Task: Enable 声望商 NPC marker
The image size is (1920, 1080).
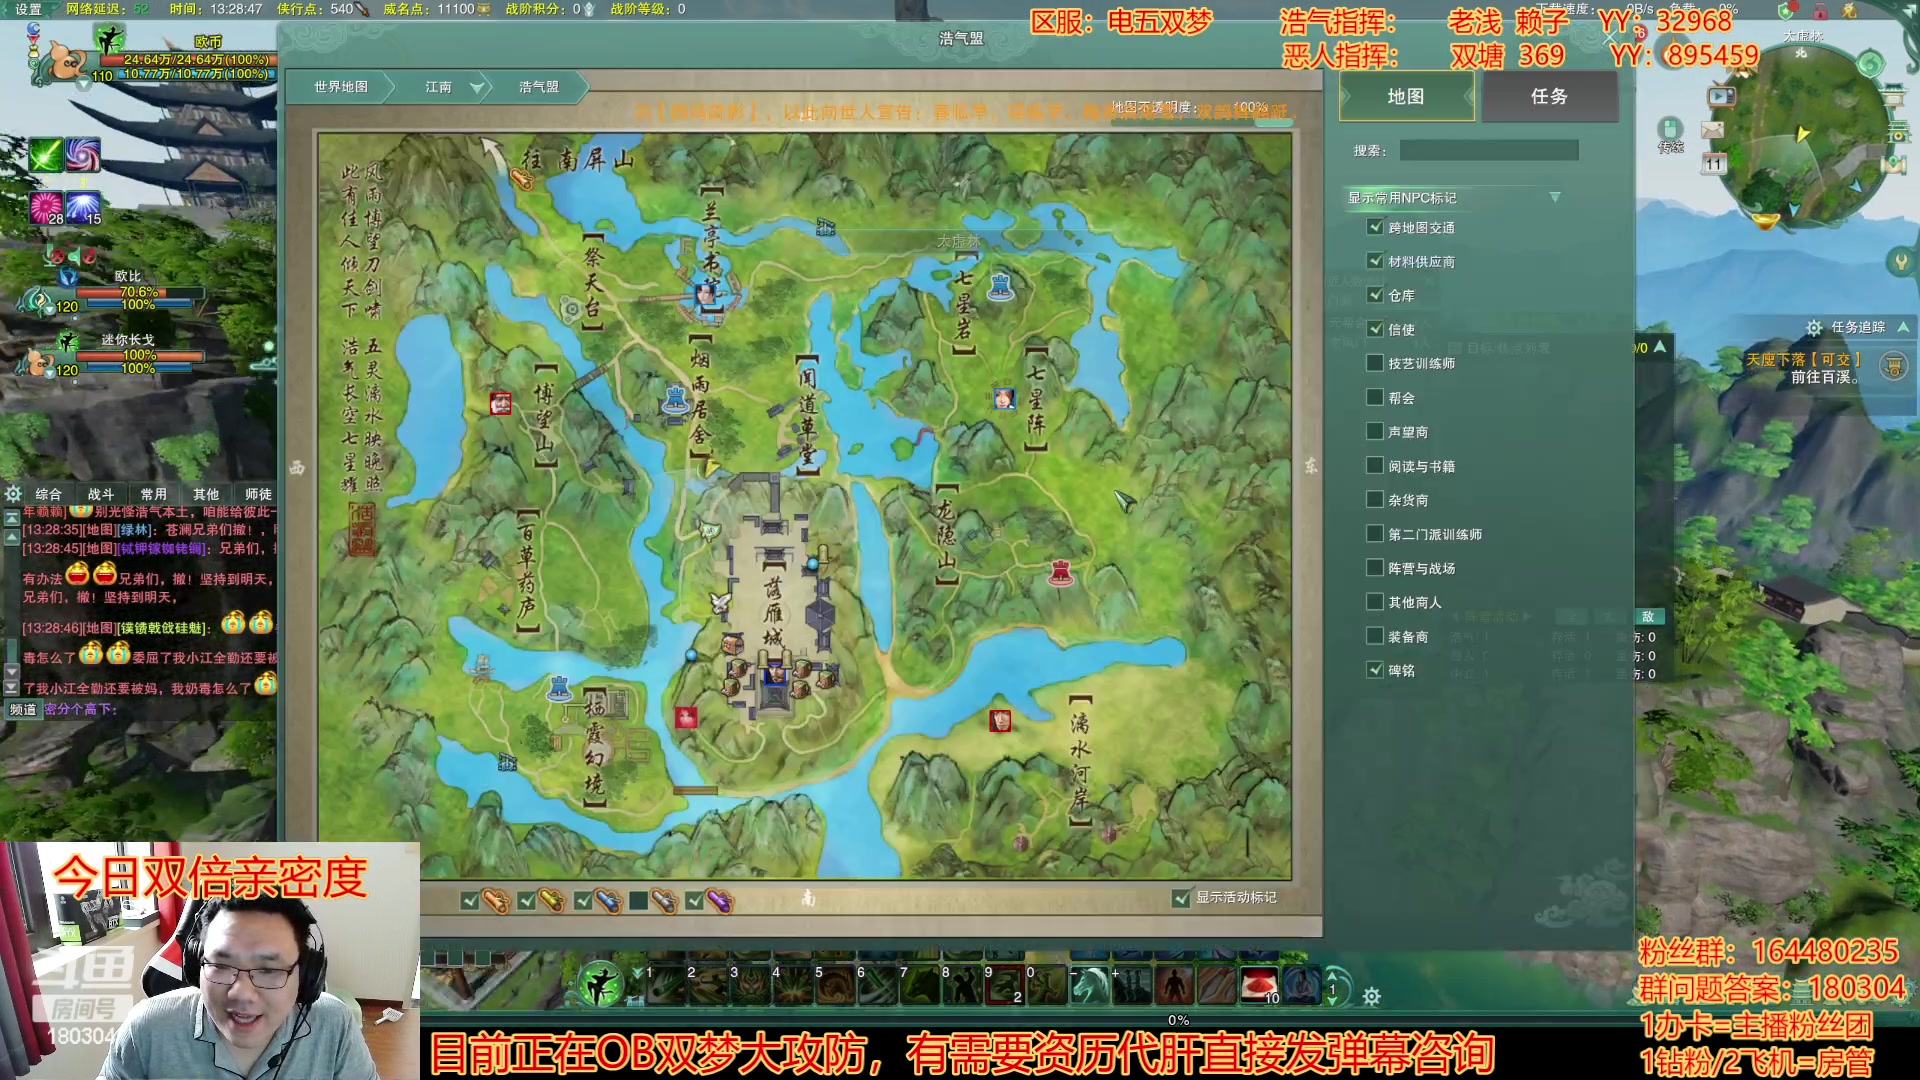Action: (1375, 431)
